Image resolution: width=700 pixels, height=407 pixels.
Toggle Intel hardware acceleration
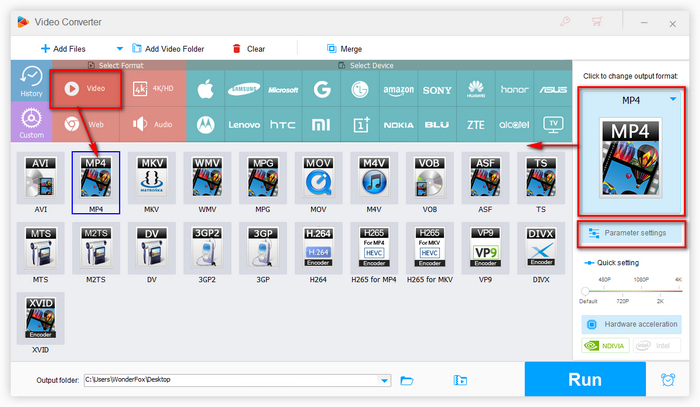656,345
